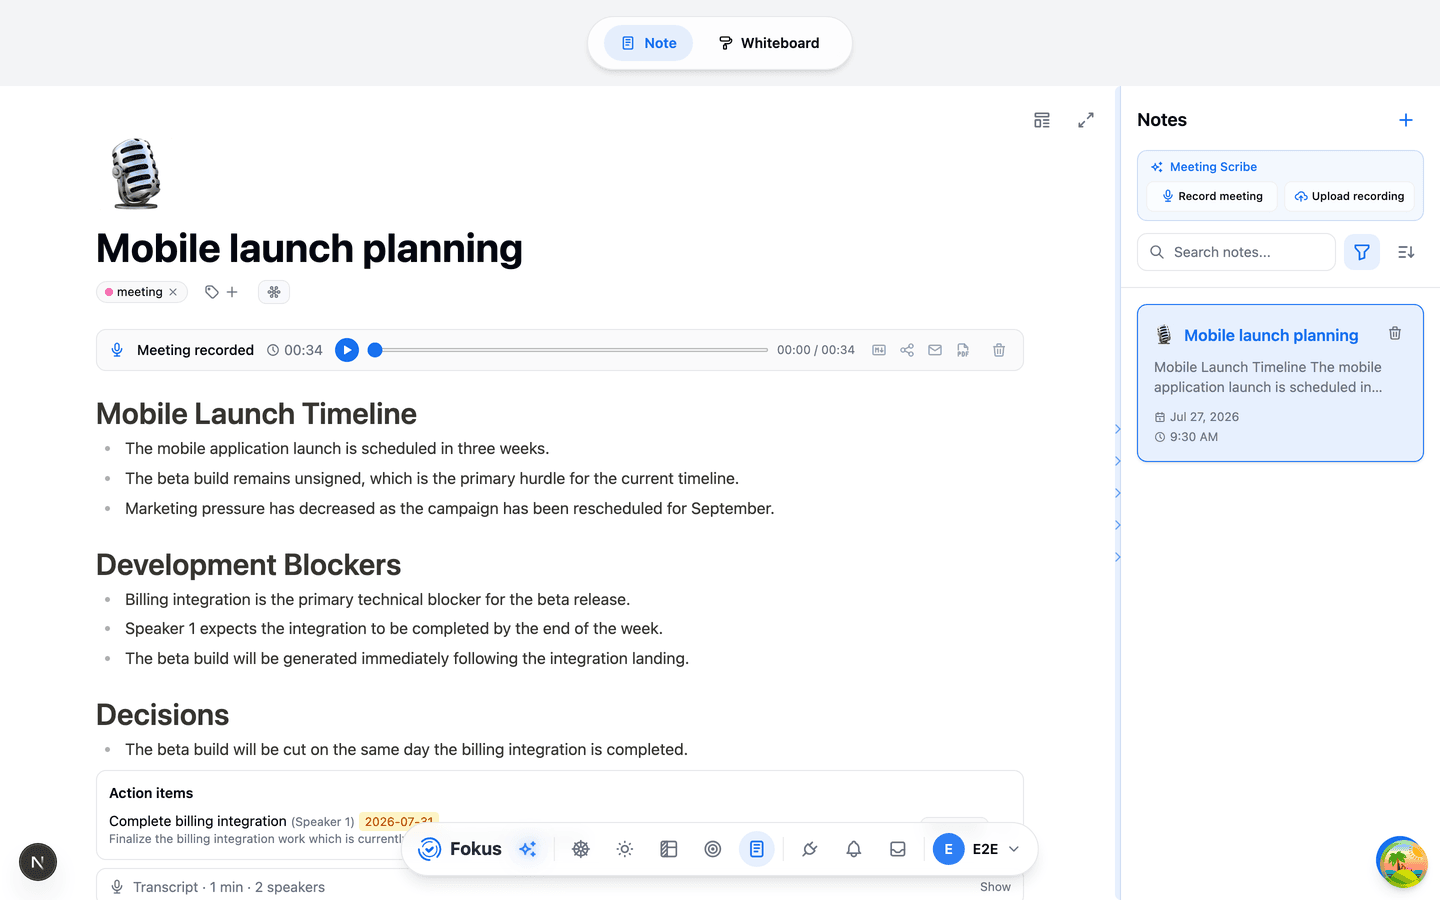Open the board layout icon in dock

pos(669,849)
